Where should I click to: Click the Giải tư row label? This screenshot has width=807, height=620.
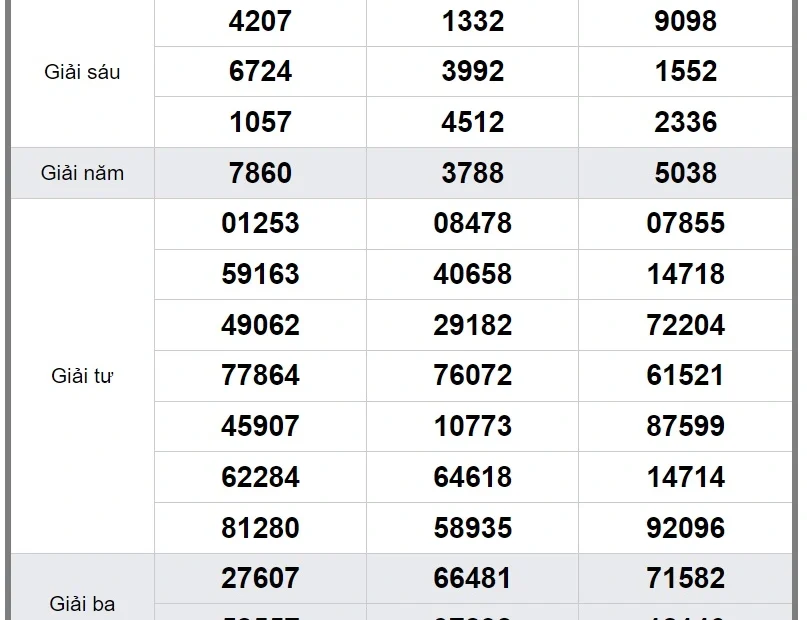click(x=82, y=376)
